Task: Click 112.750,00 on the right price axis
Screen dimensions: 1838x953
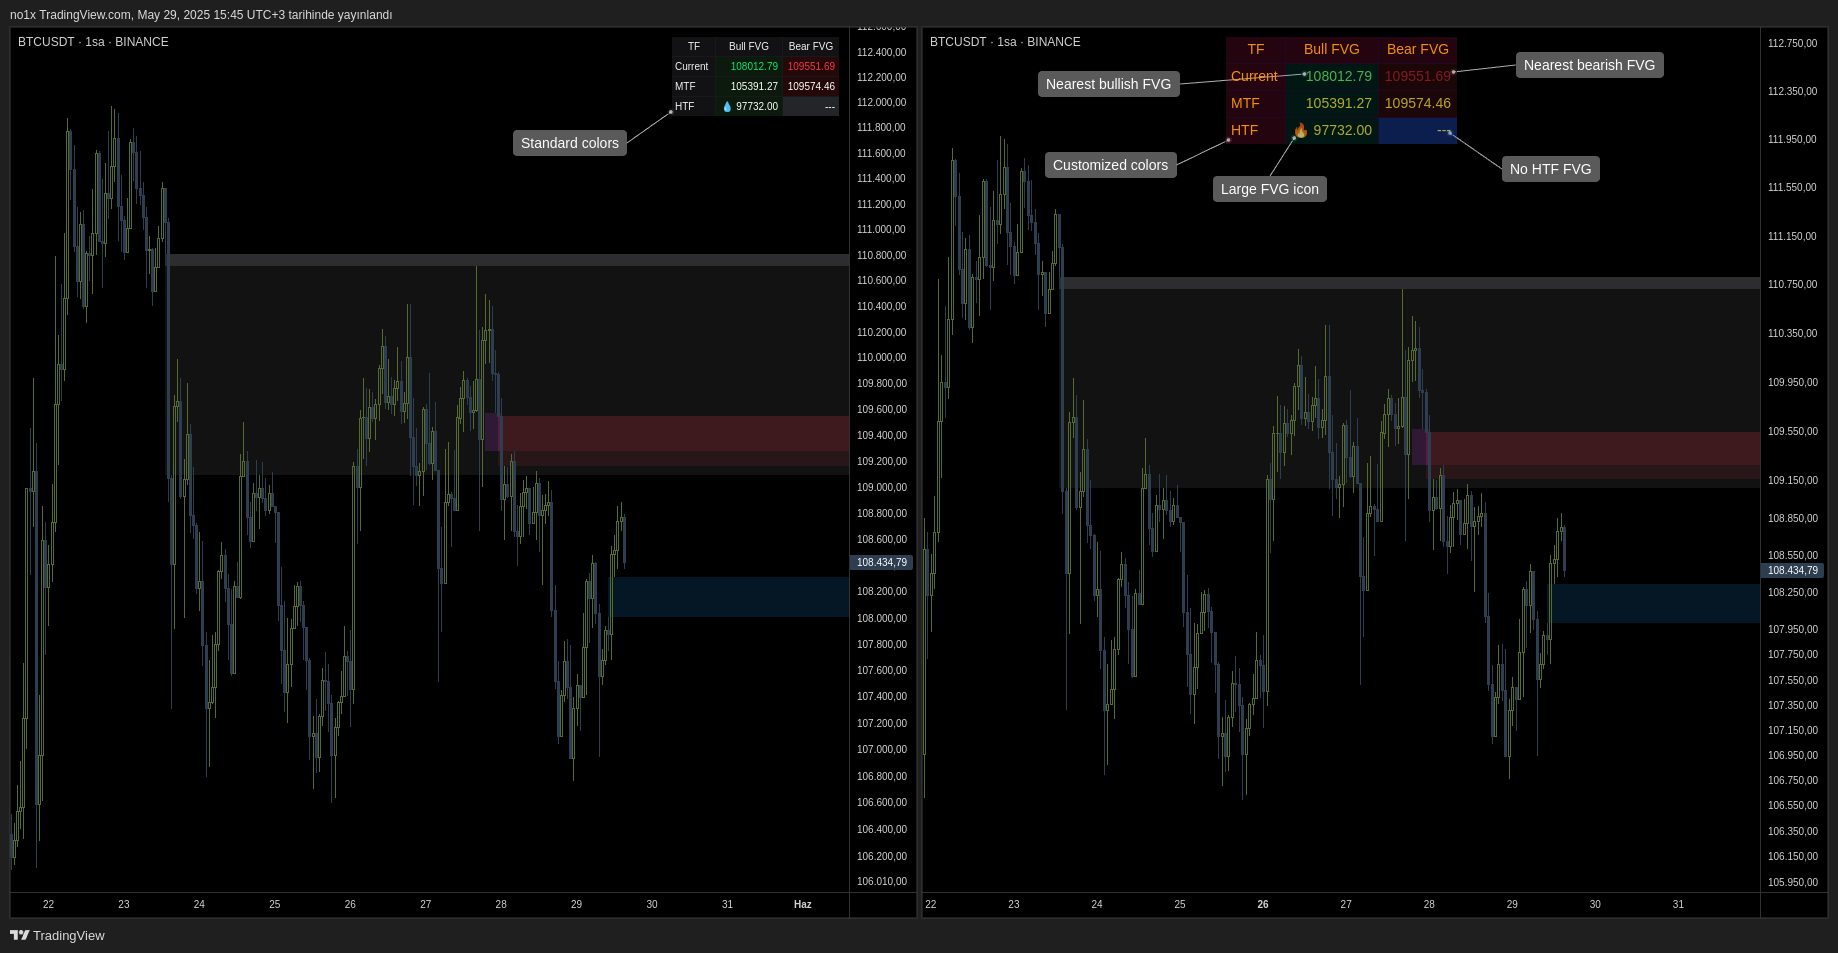Action: (x=1792, y=43)
